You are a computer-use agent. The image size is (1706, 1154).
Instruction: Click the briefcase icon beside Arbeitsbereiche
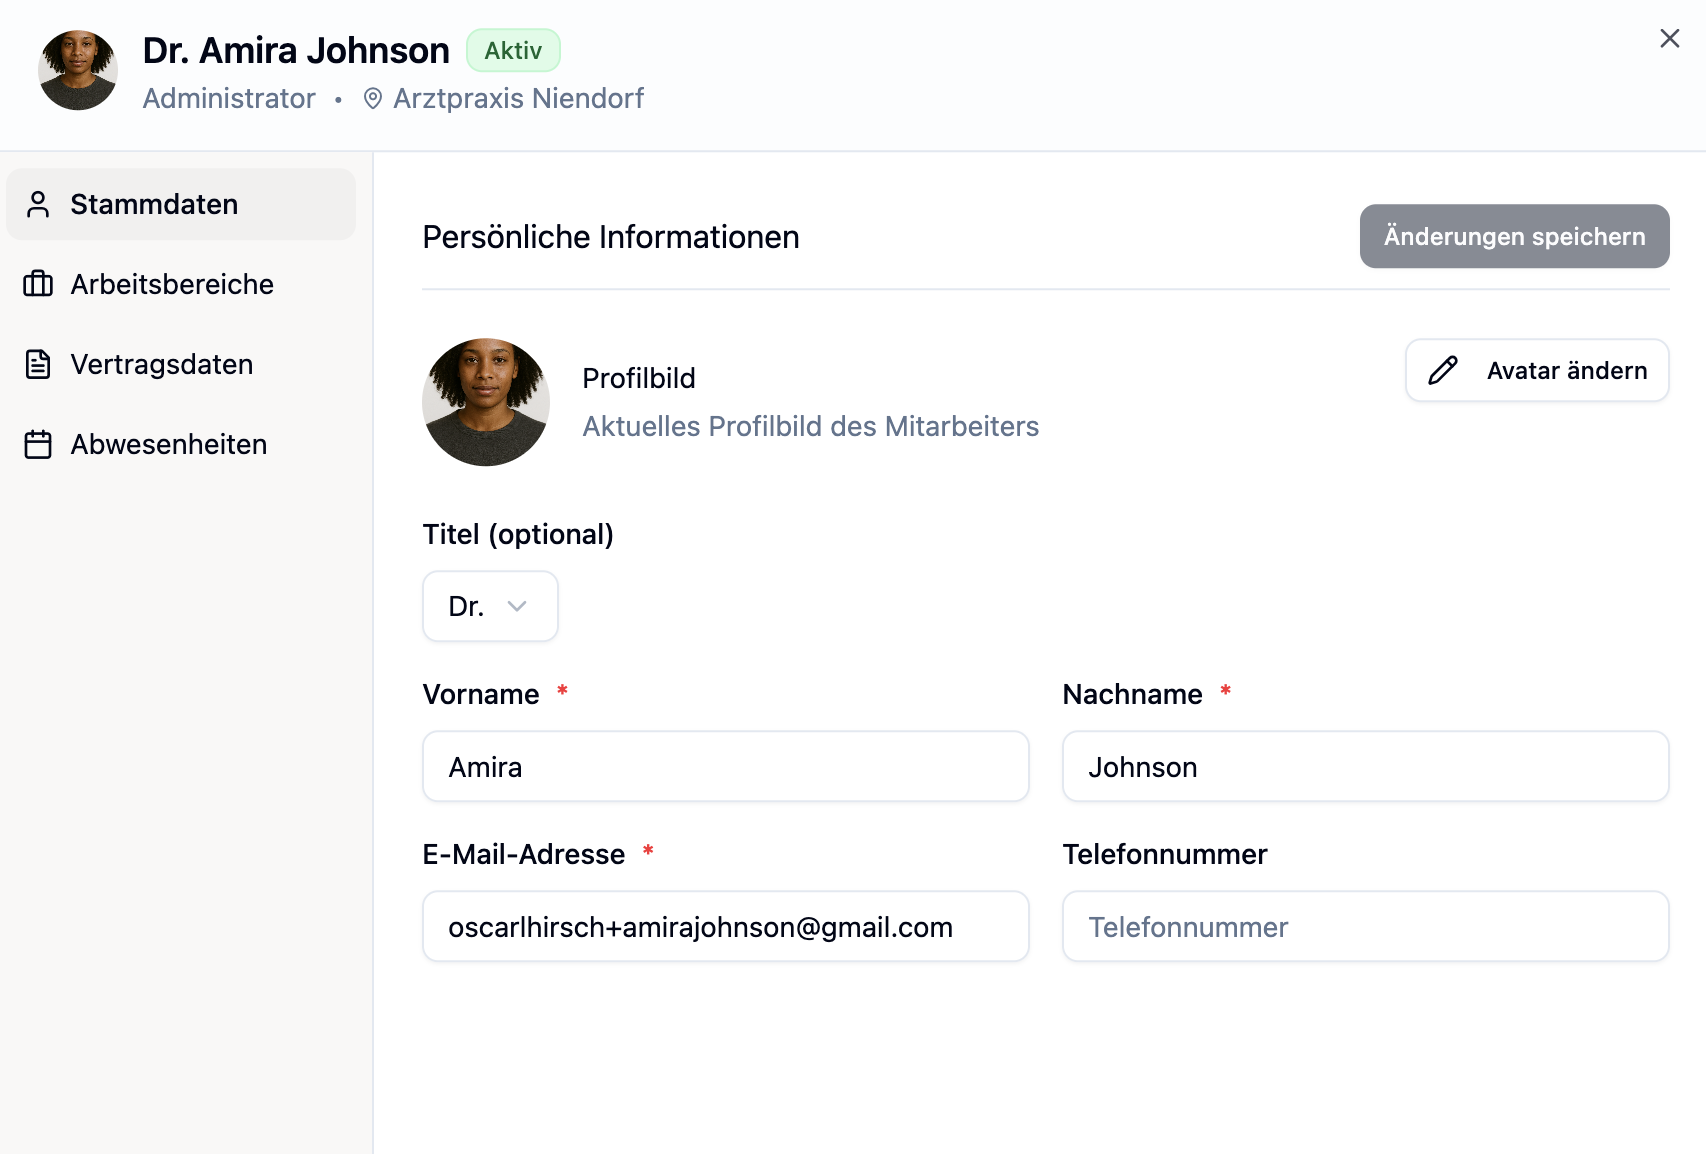38,284
